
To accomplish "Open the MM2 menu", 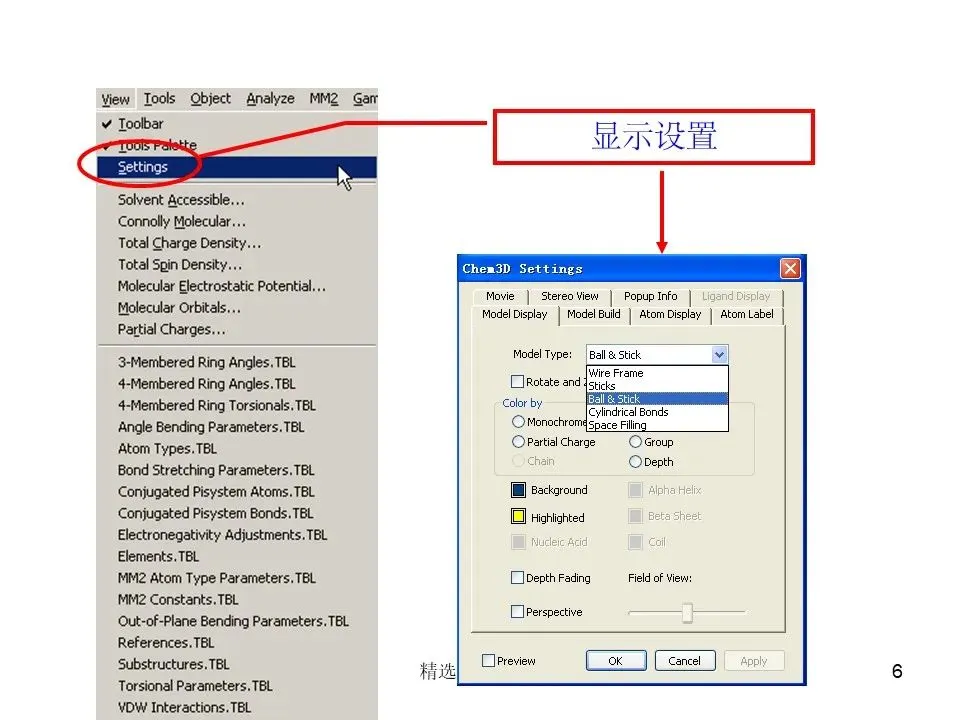I will [x=323, y=99].
